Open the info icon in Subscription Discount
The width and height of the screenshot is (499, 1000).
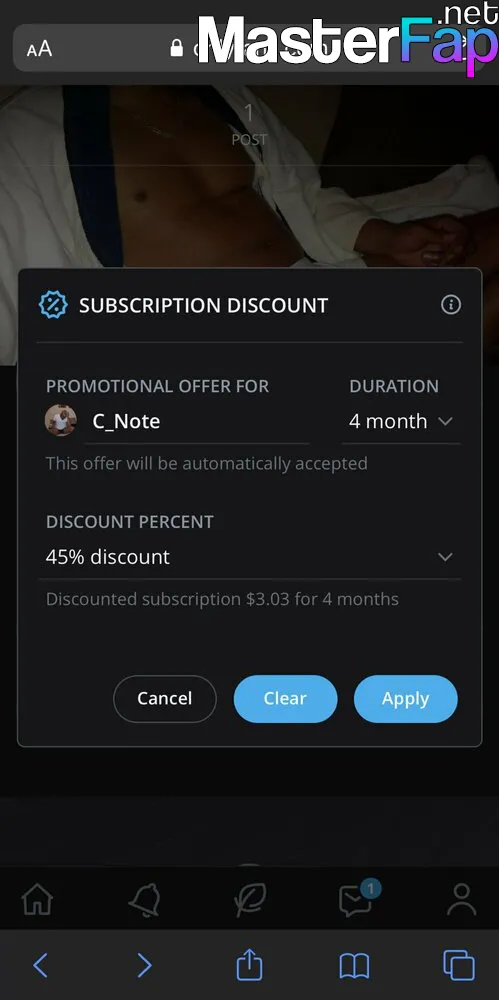(x=451, y=305)
